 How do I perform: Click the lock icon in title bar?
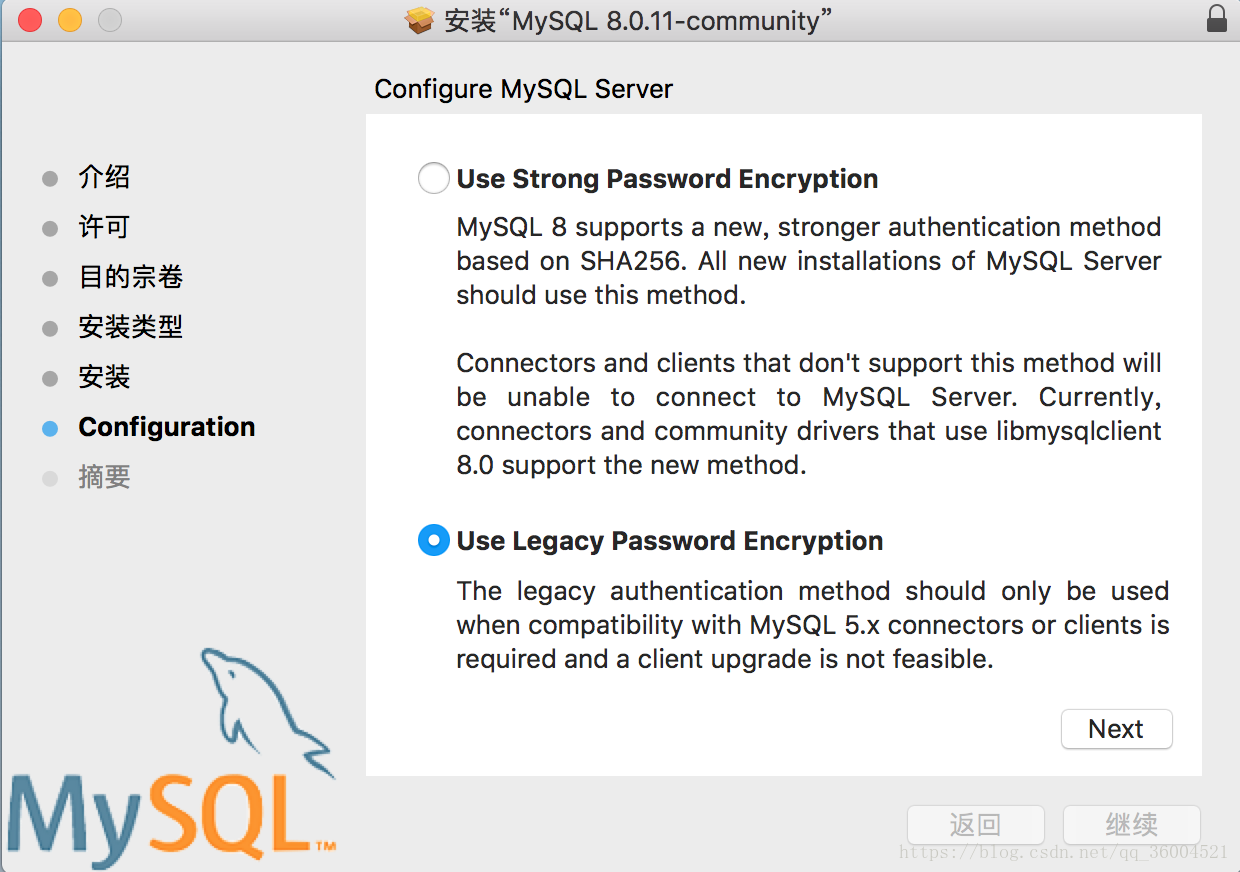1216,19
